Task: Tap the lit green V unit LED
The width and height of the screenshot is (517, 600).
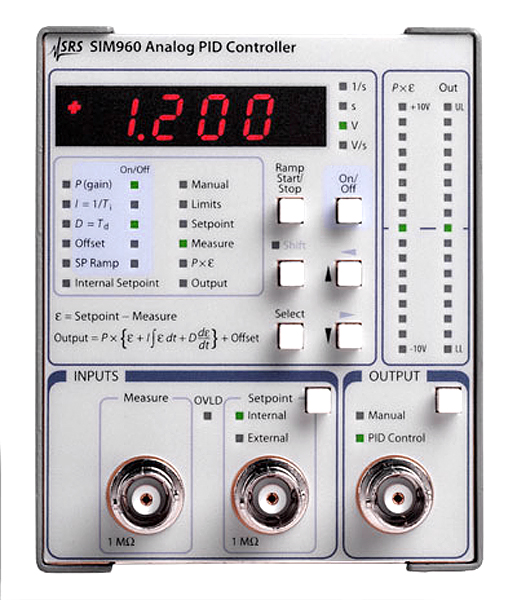Action: coord(343,126)
